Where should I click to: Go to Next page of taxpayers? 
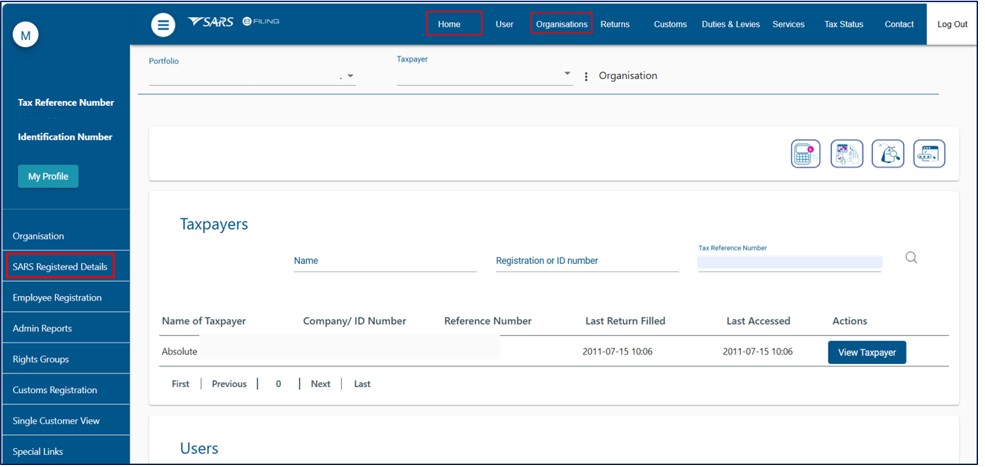320,384
